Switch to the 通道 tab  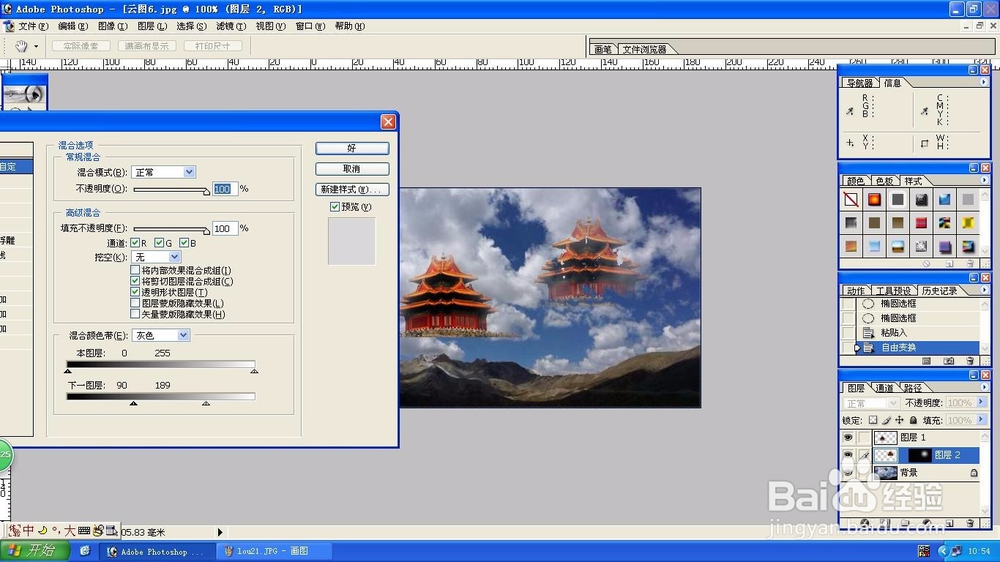(884, 388)
